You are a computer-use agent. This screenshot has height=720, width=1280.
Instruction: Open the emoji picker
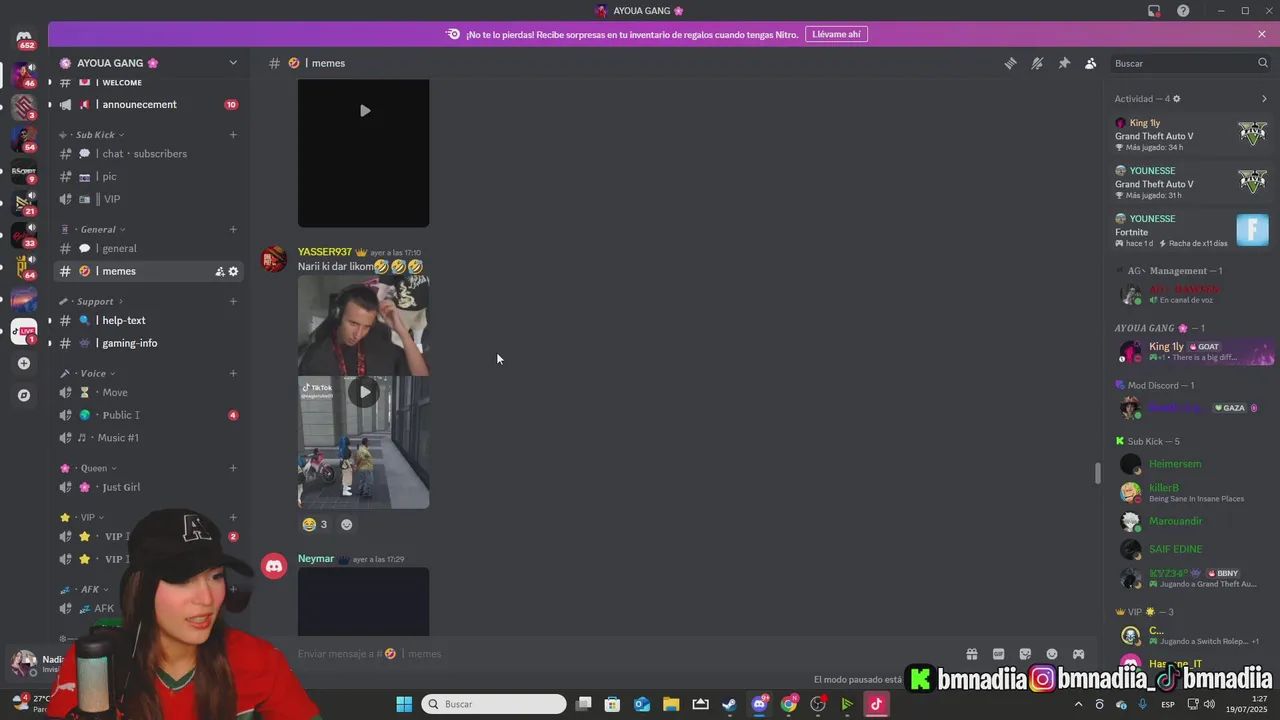pos(1052,654)
